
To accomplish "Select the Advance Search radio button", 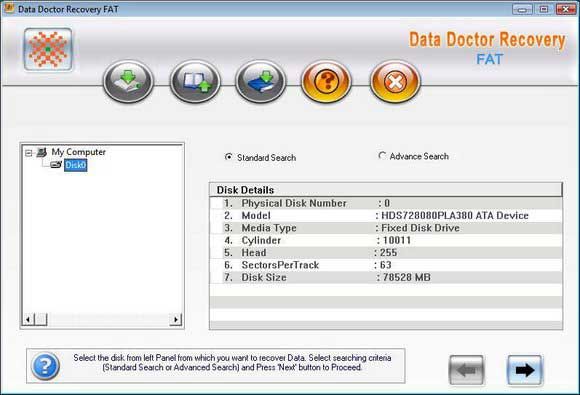I will pyautogui.click(x=382, y=156).
